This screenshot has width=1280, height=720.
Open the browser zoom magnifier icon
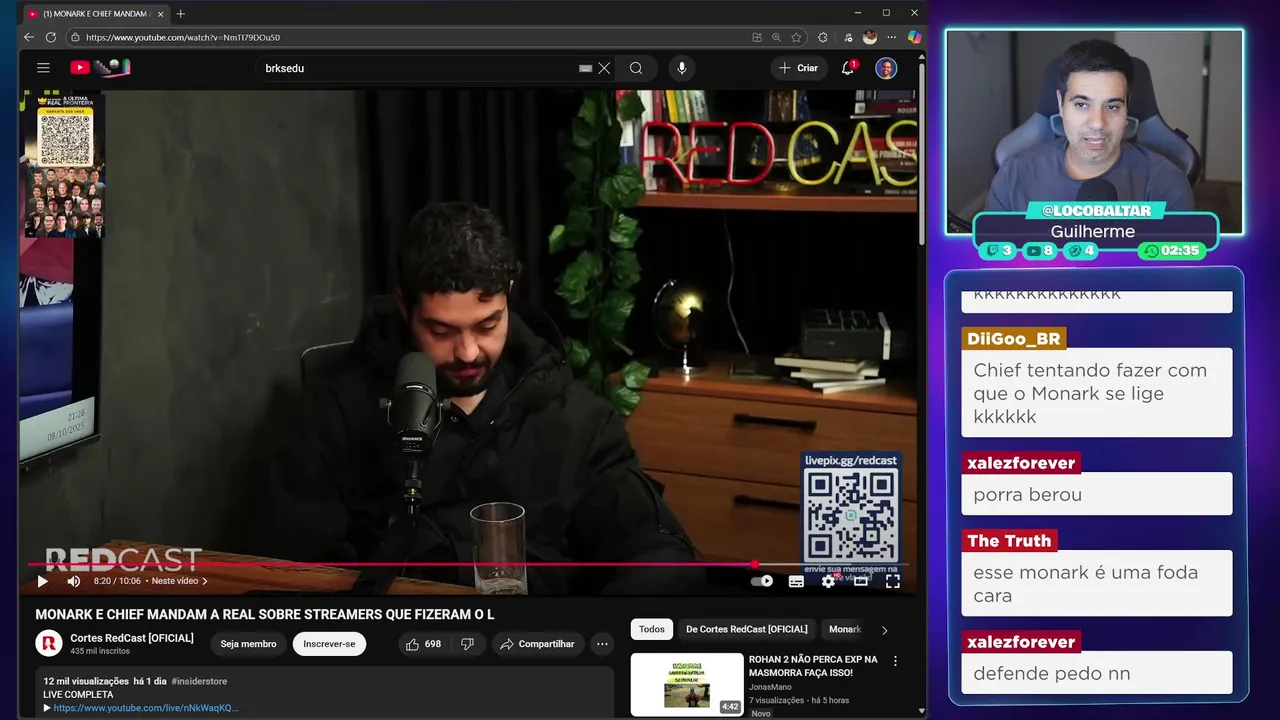click(776, 37)
